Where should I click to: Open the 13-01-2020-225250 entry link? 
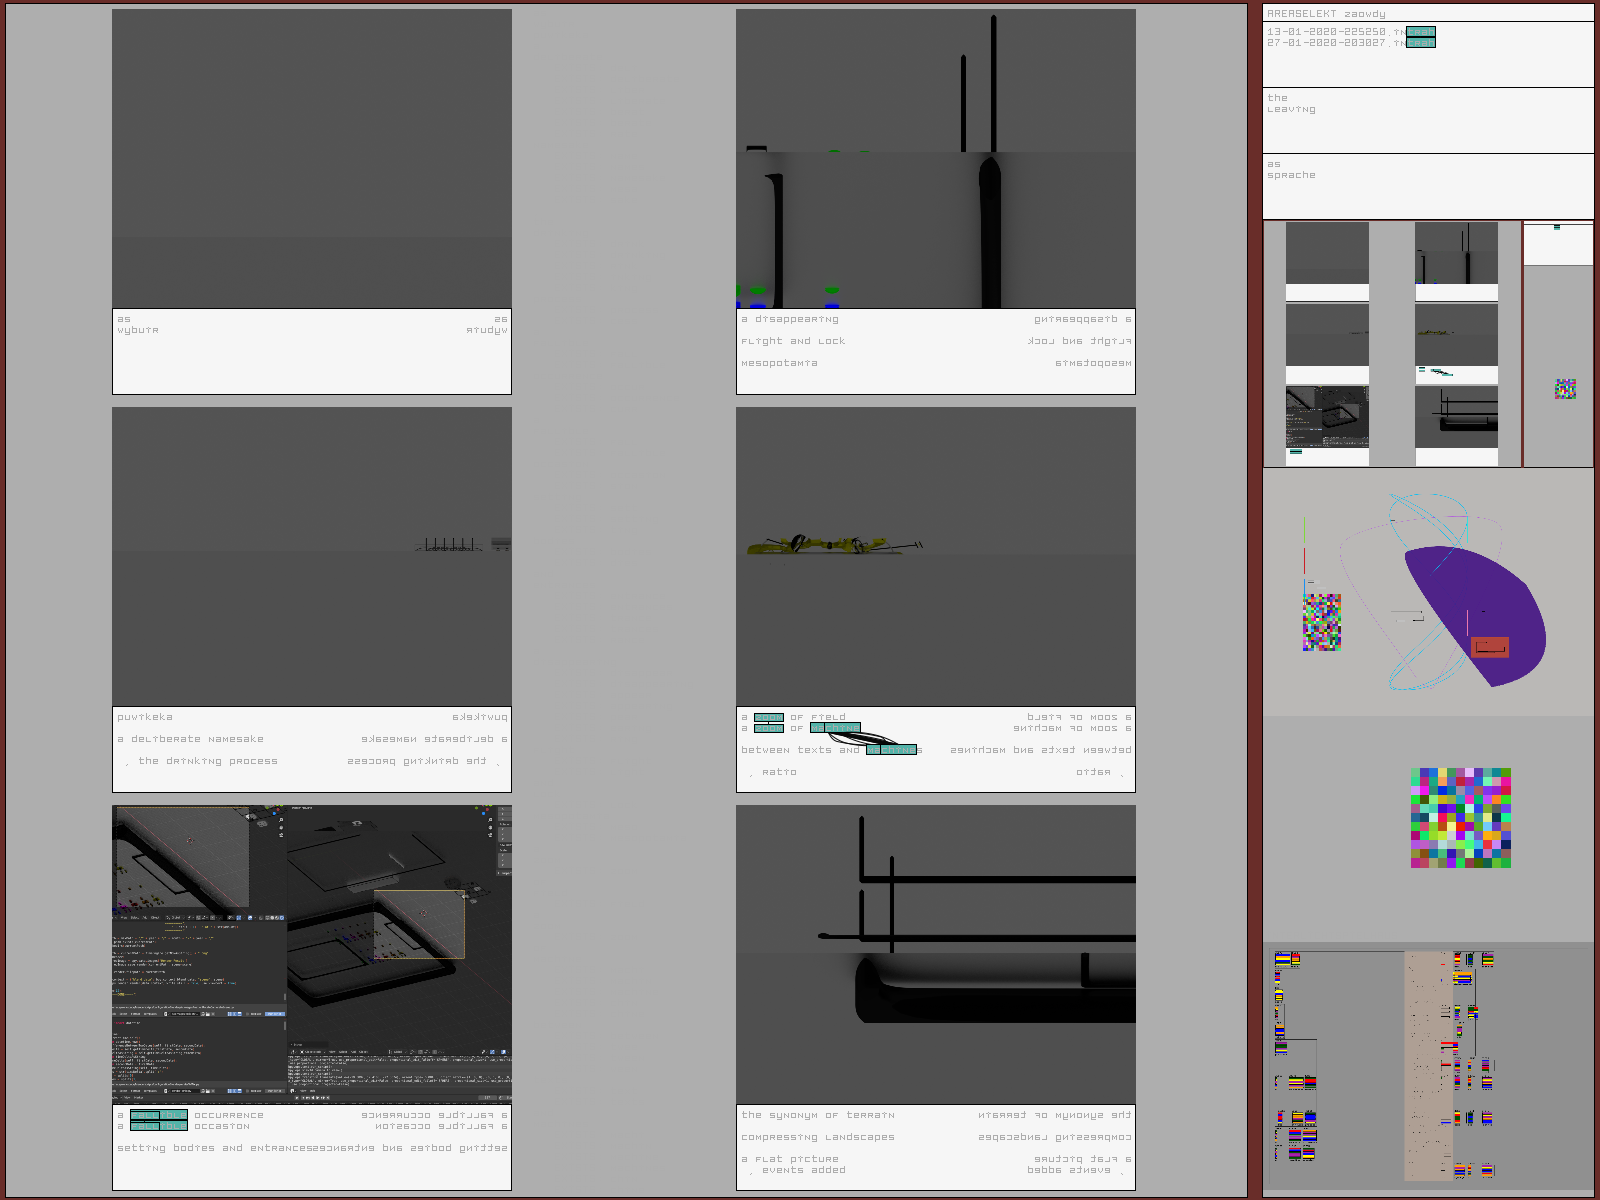(1420, 32)
